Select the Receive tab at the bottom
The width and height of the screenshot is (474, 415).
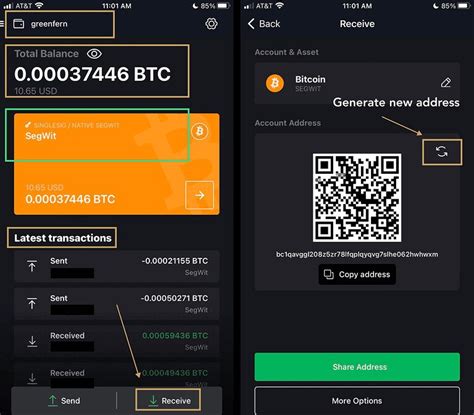[168, 400]
